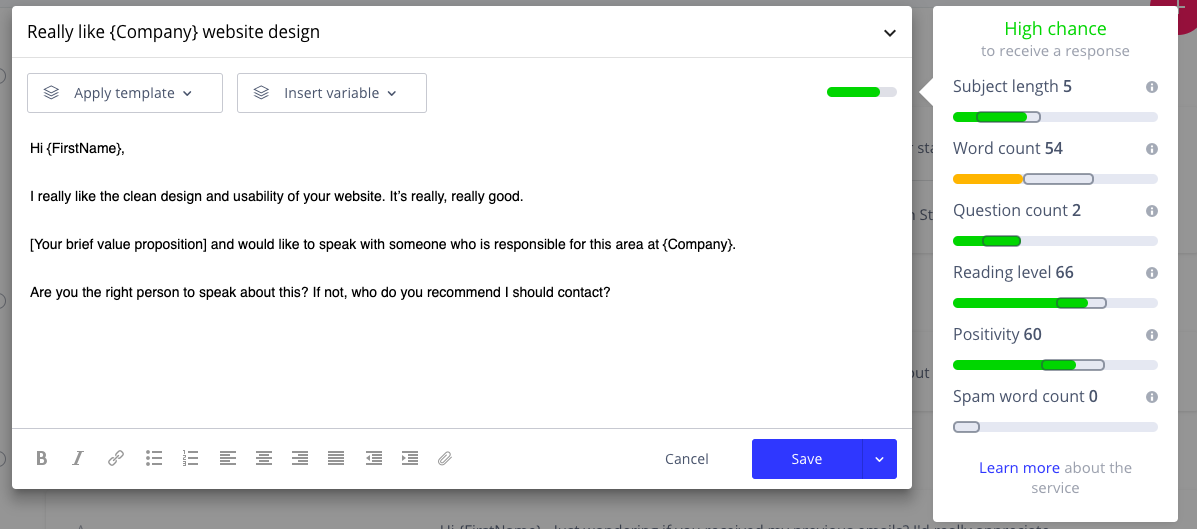Viewport: 1197px width, 529px height.
Task: Save the email template
Action: click(x=806, y=459)
